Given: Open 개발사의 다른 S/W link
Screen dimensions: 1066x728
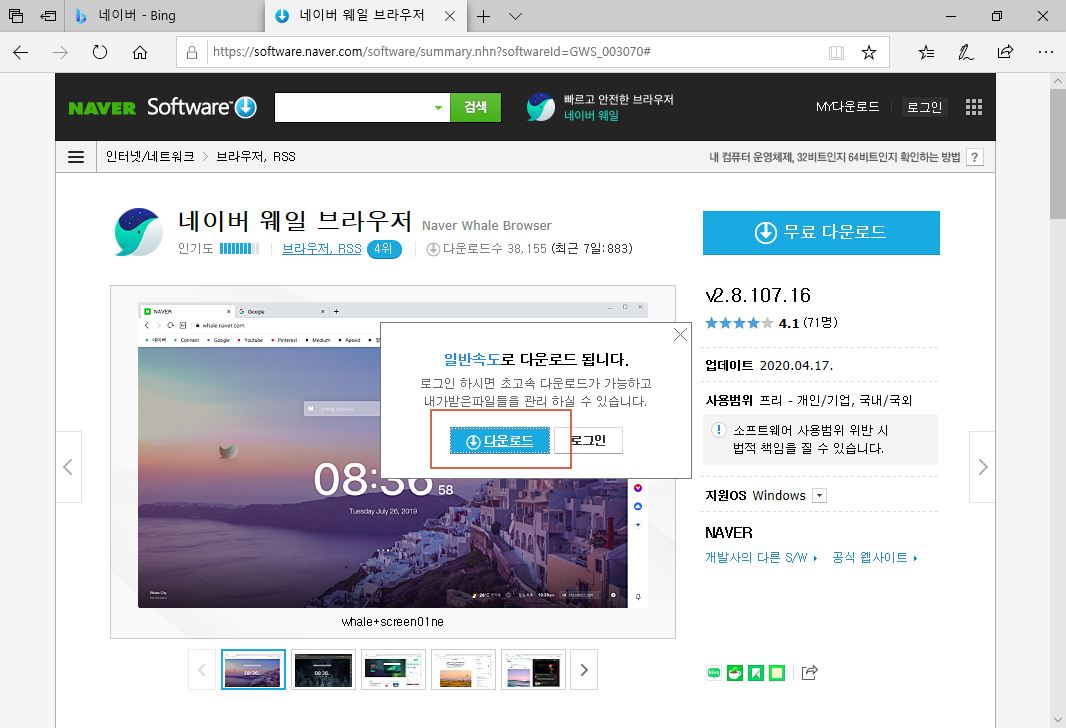Looking at the screenshot, I should point(761,558).
